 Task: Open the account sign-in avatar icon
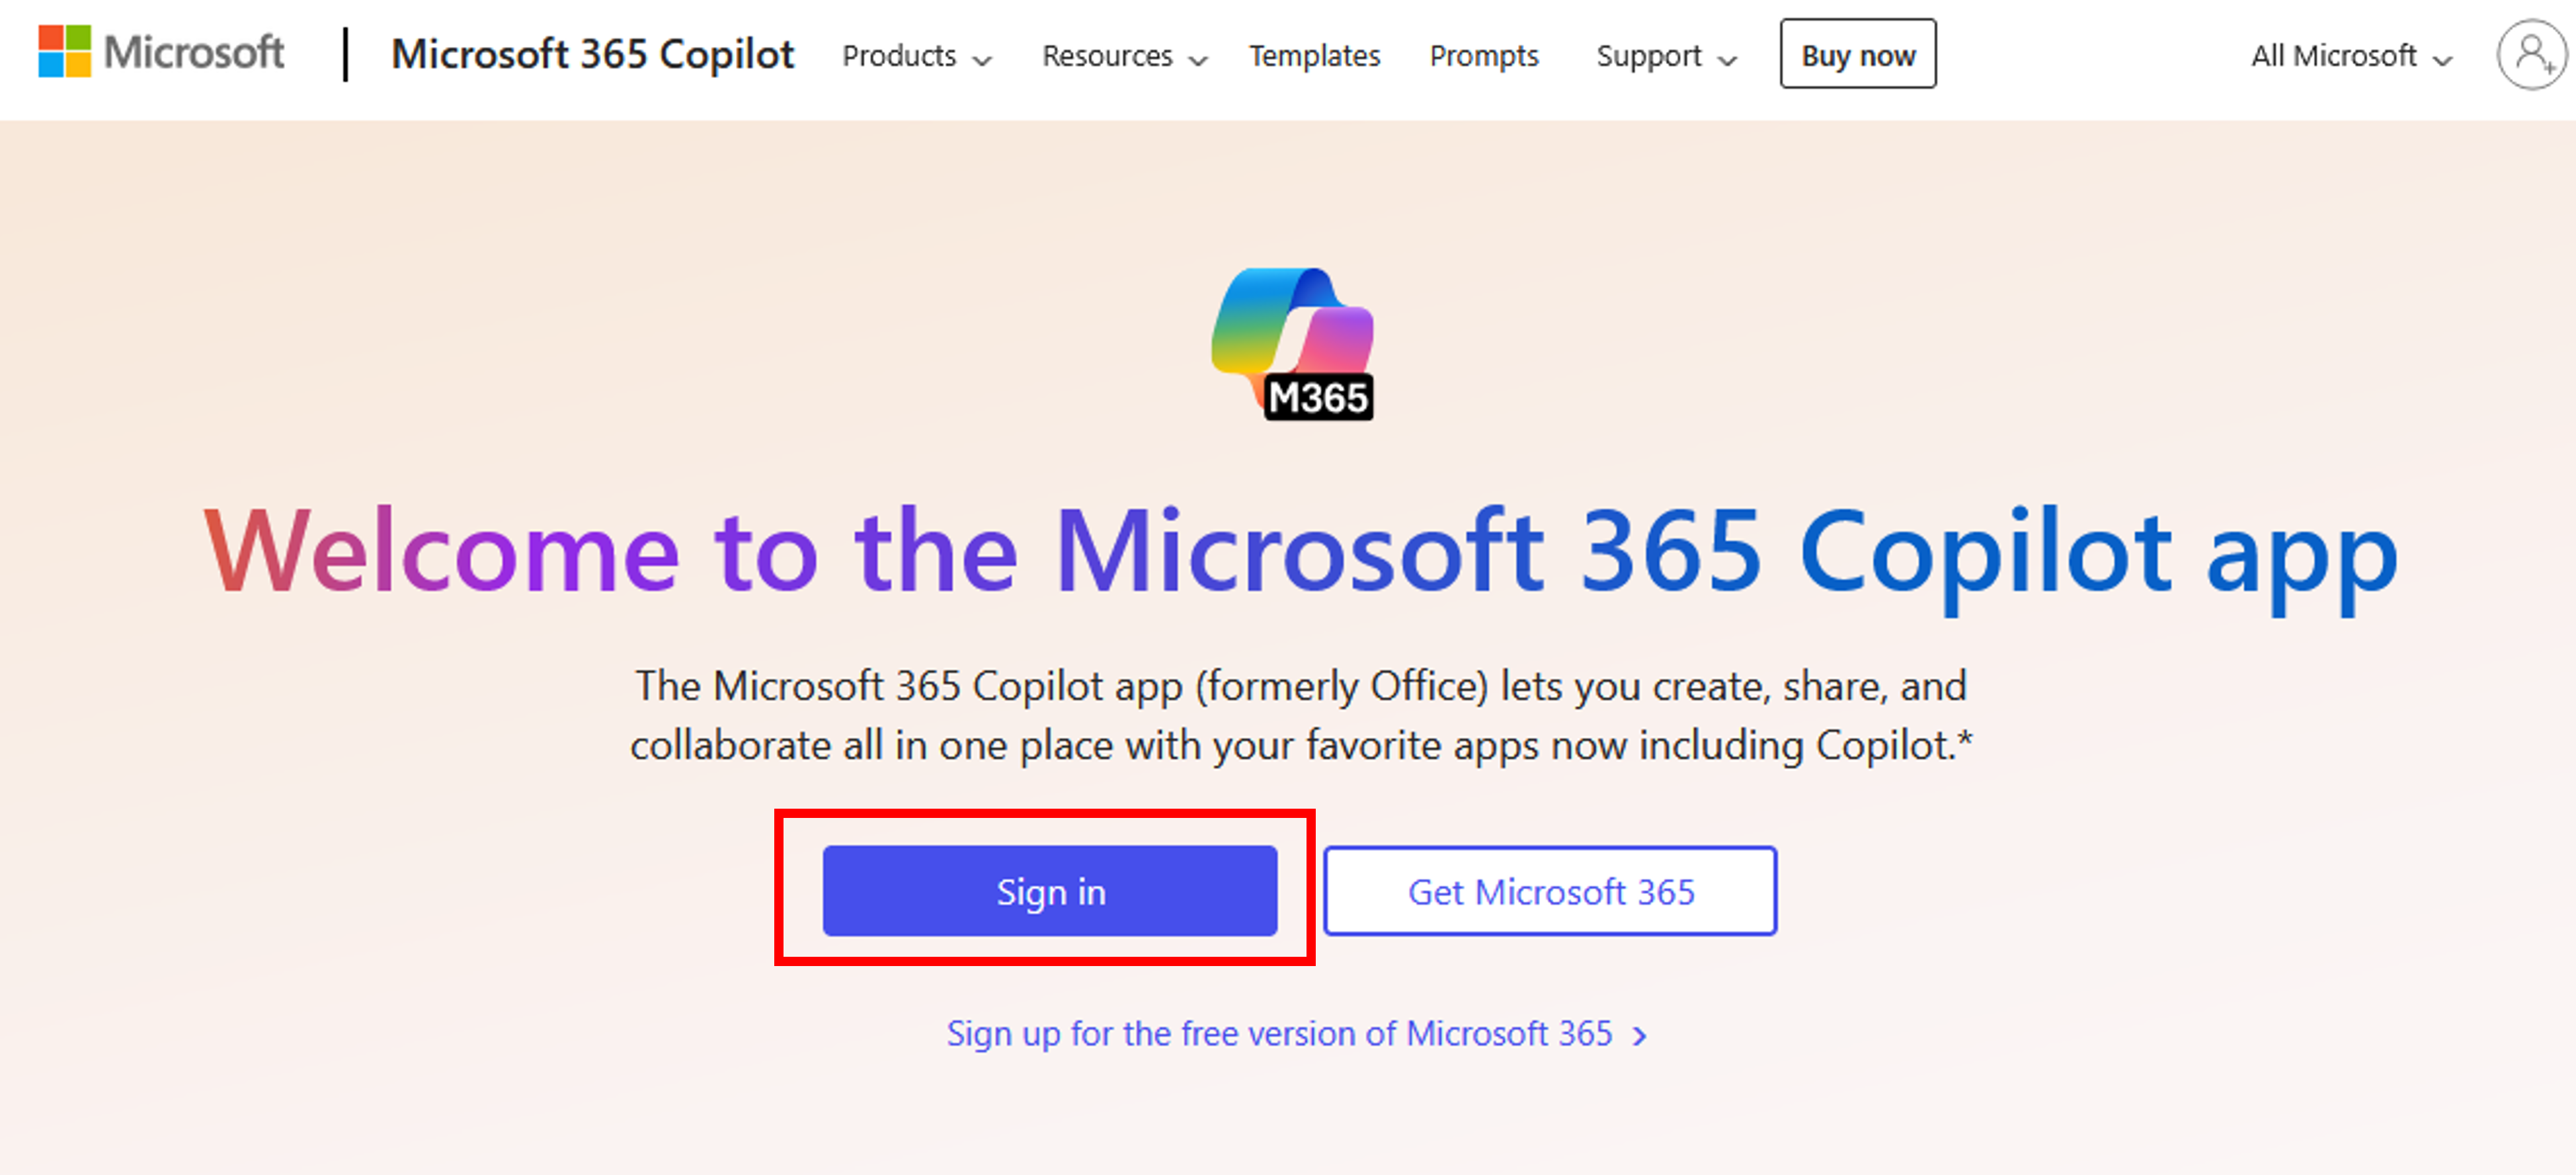tap(2530, 54)
